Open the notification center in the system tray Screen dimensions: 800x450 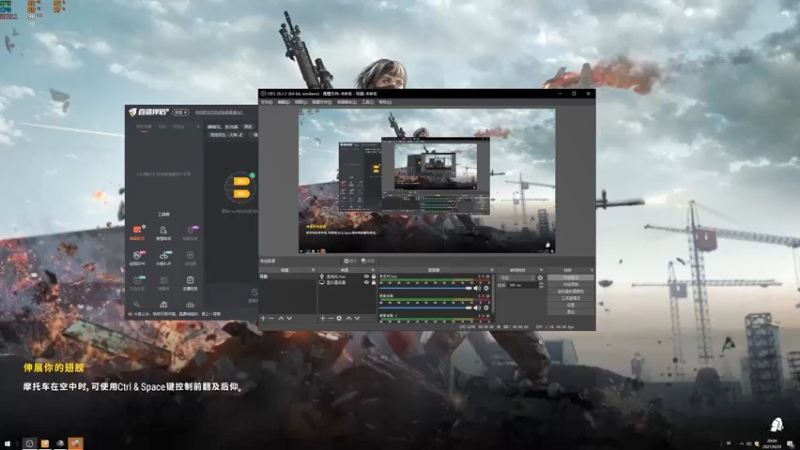[790, 444]
